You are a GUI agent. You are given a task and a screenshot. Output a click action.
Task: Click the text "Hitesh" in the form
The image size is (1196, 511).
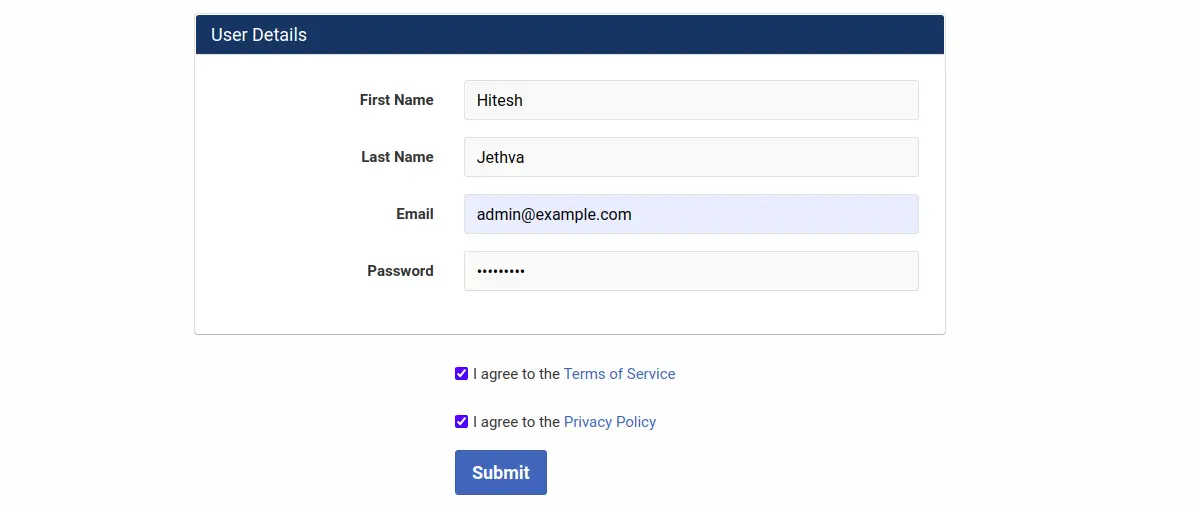(x=500, y=100)
